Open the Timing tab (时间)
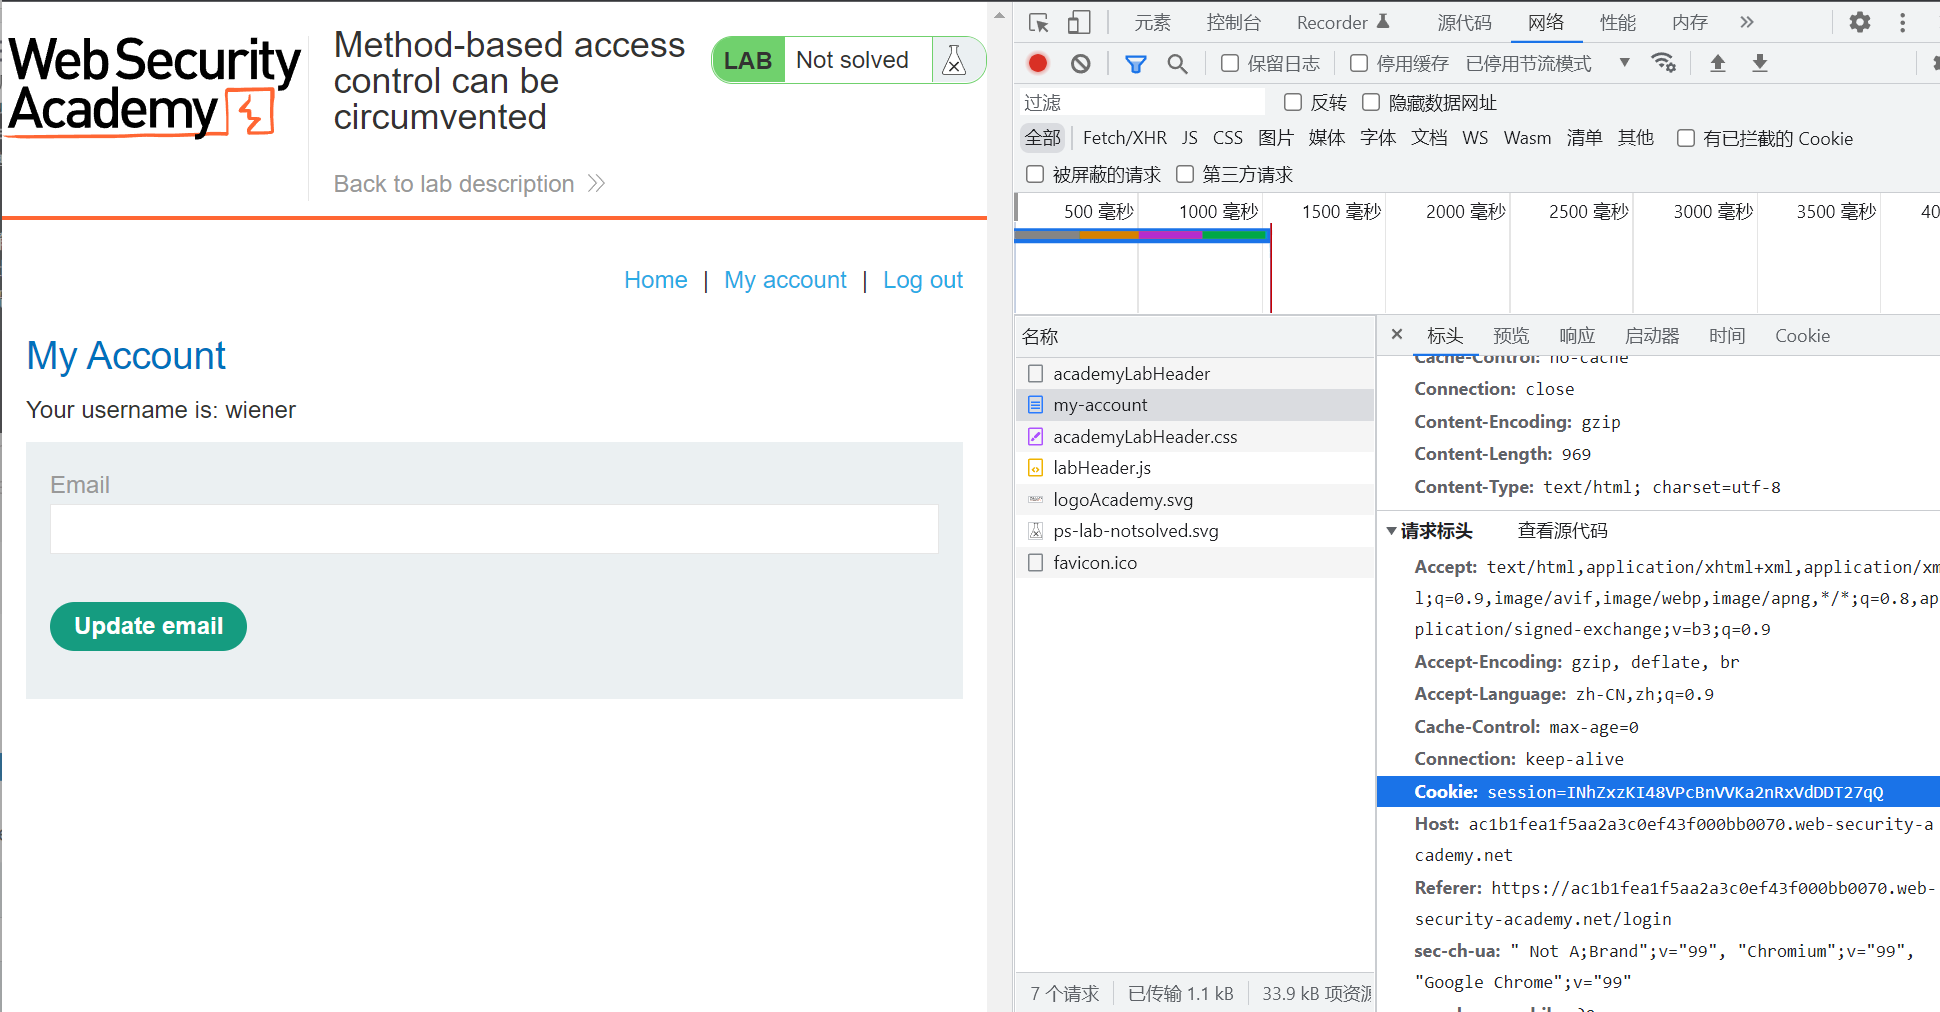Screen dimensions: 1940x1012 coord(1726,336)
